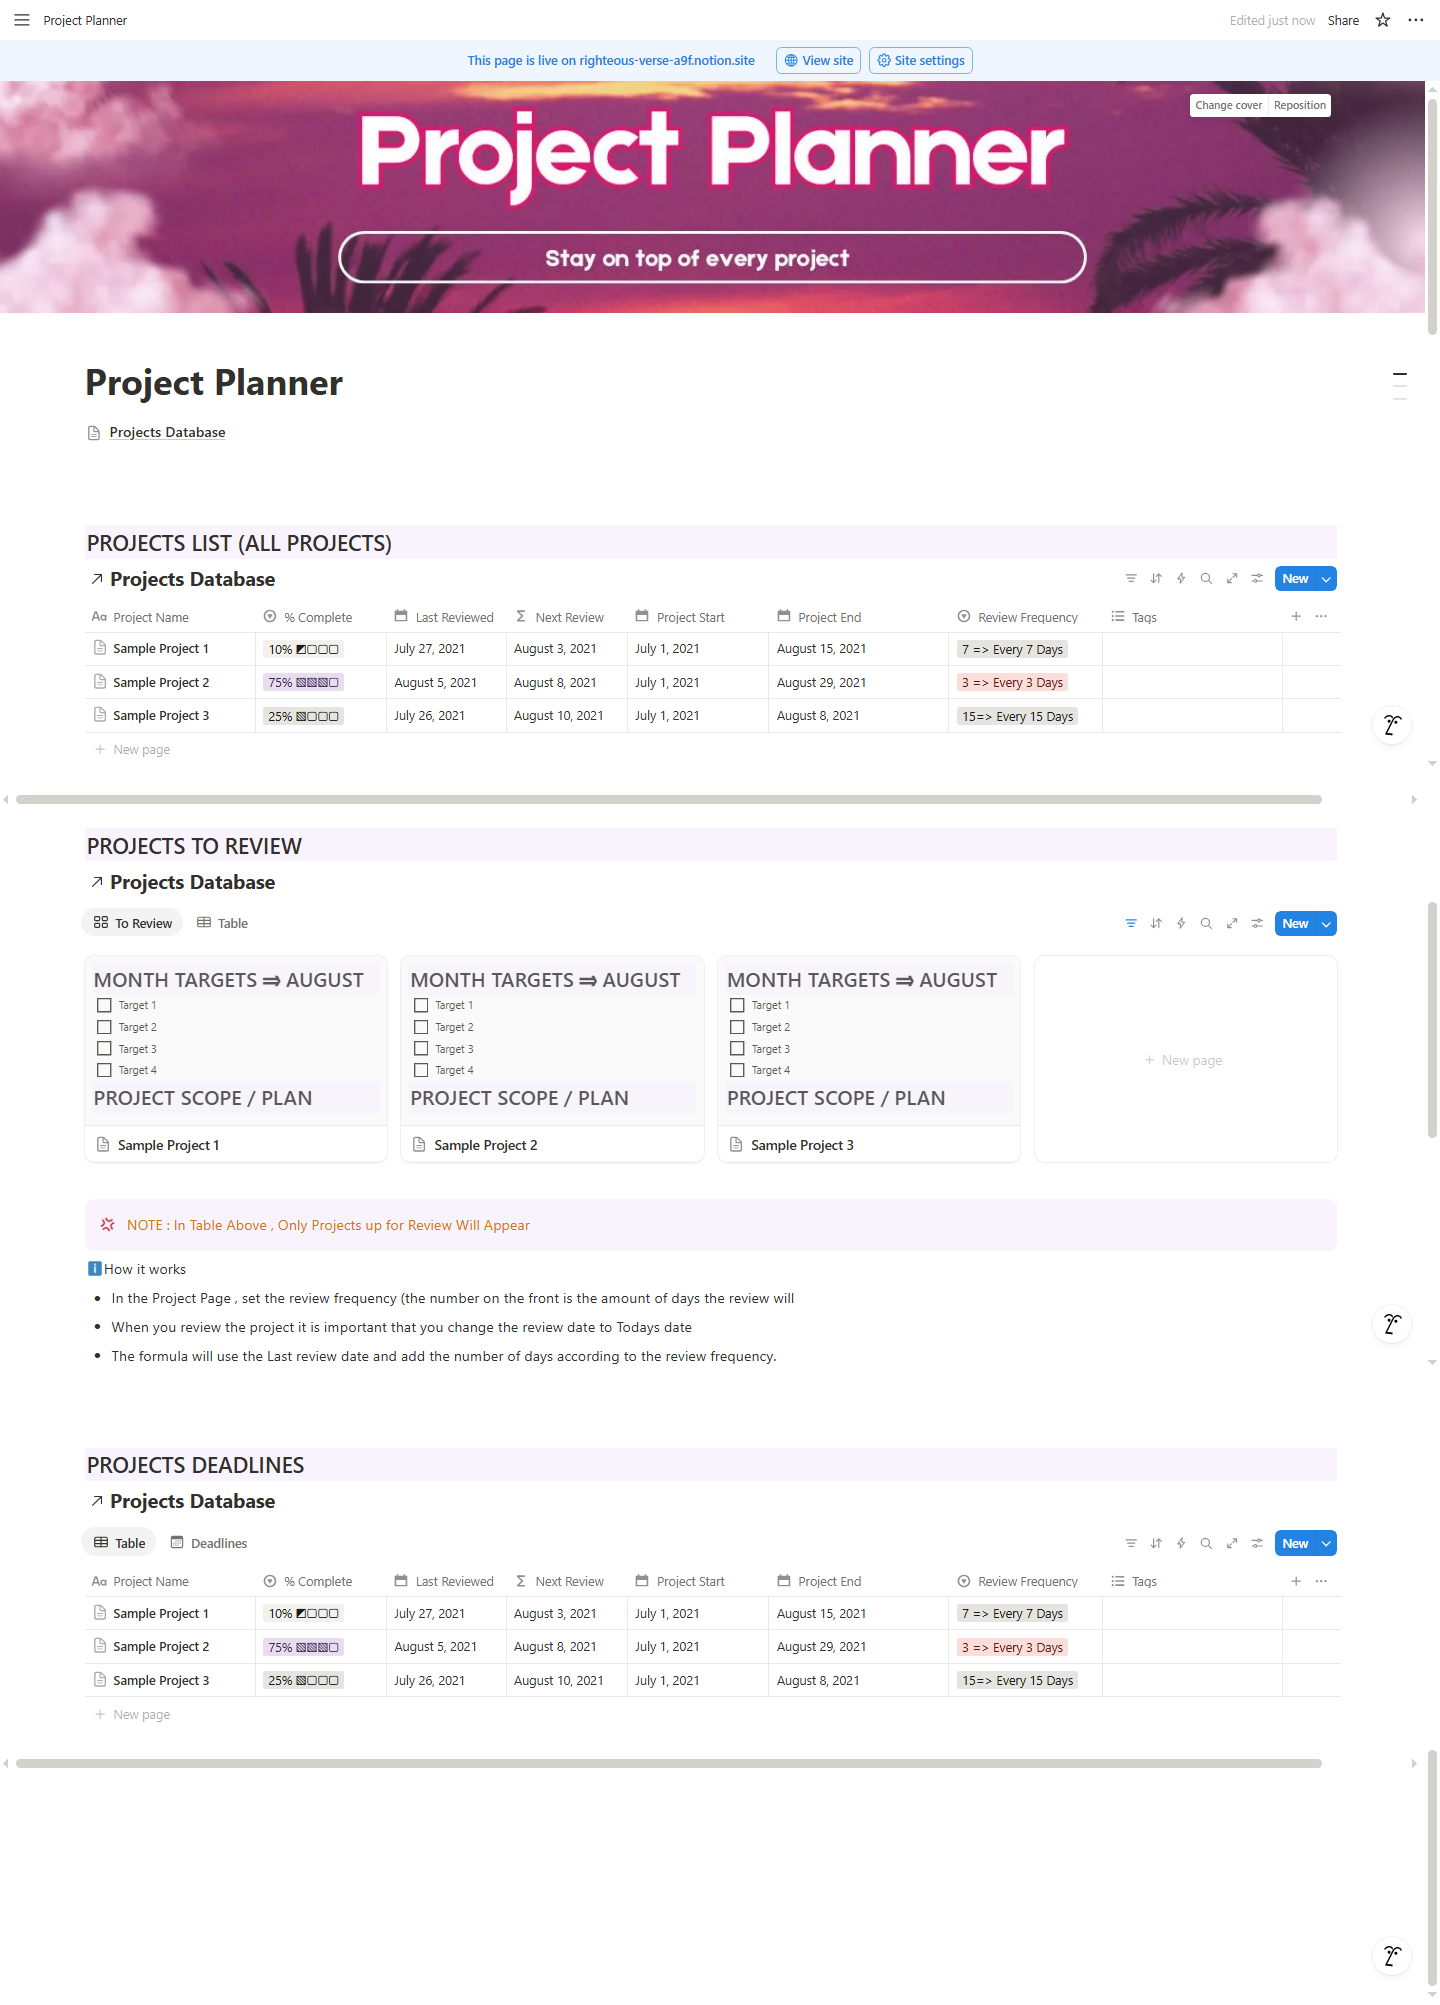The width and height of the screenshot is (1440, 2005).
Task: Open the Projects Database page link
Action: (x=167, y=433)
